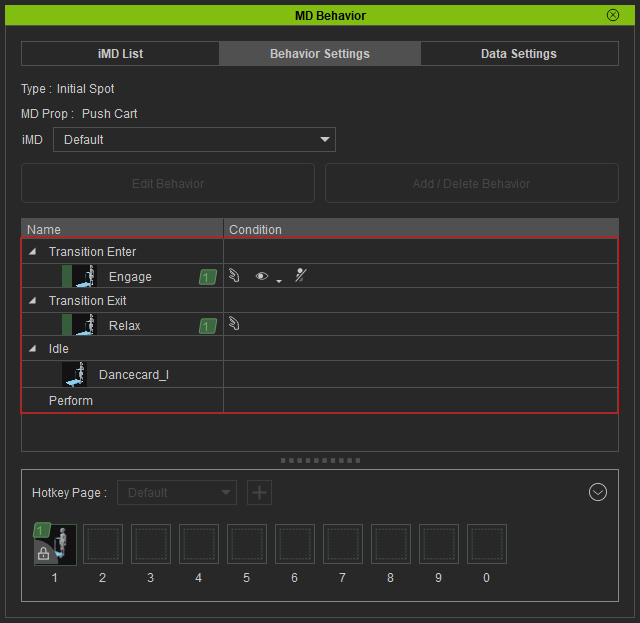The height and width of the screenshot is (623, 640).
Task: Switch to the Data Settings tab
Action: [x=519, y=53]
